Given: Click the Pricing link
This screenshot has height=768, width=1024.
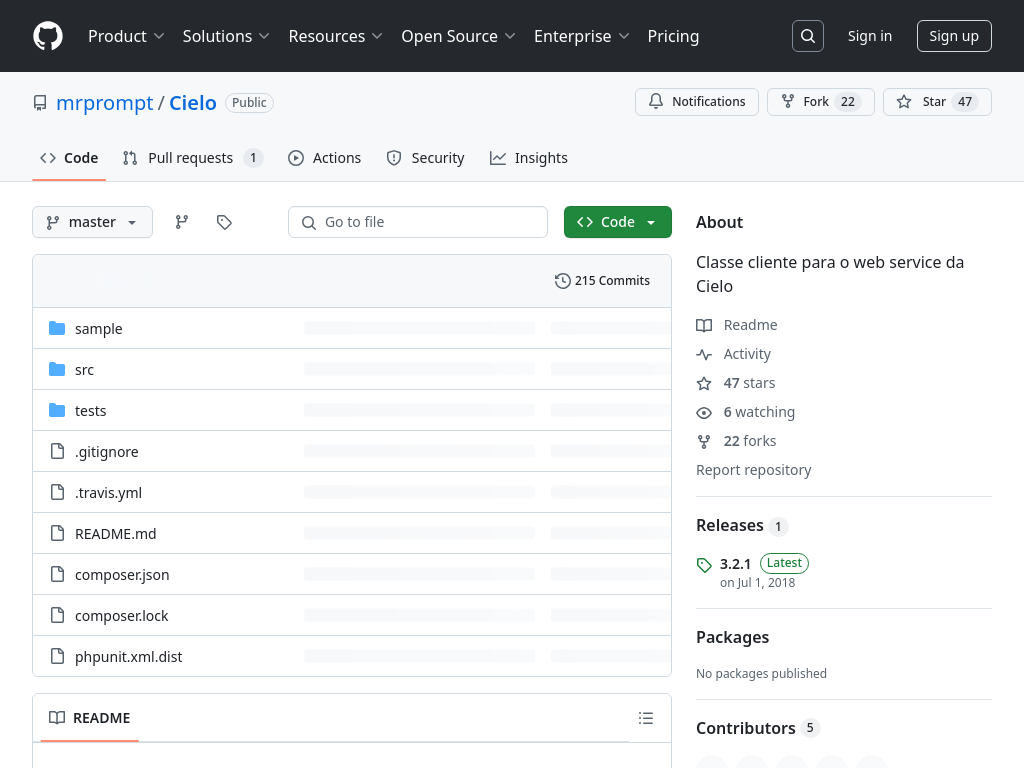Looking at the screenshot, I should tap(673, 36).
